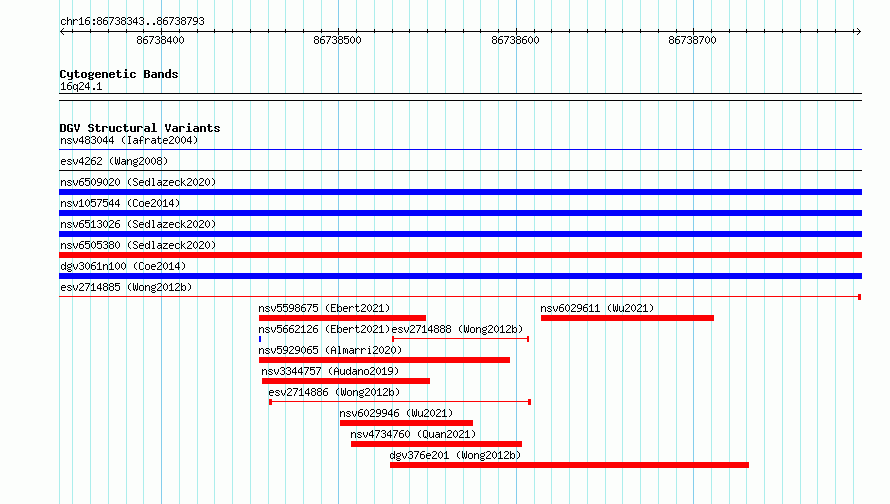Click ruler position 86738500
The image size is (890, 504).
pos(337,40)
